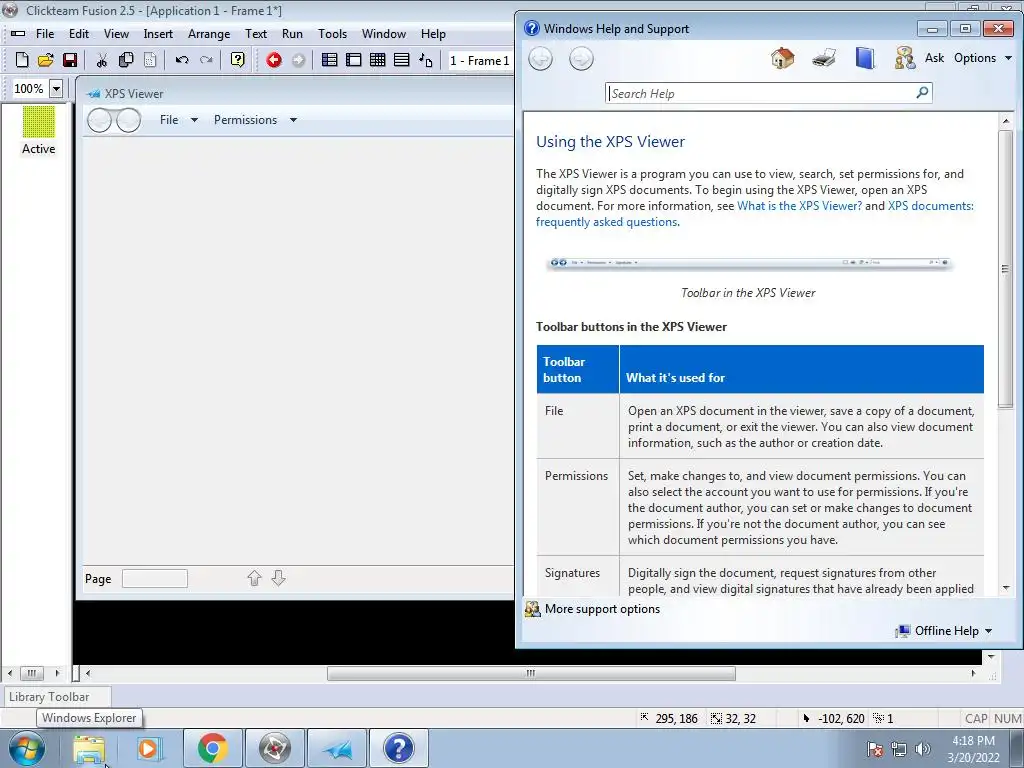Click the XPS Viewer page up arrow
Viewport: 1024px width, 768px height.
coord(254,578)
